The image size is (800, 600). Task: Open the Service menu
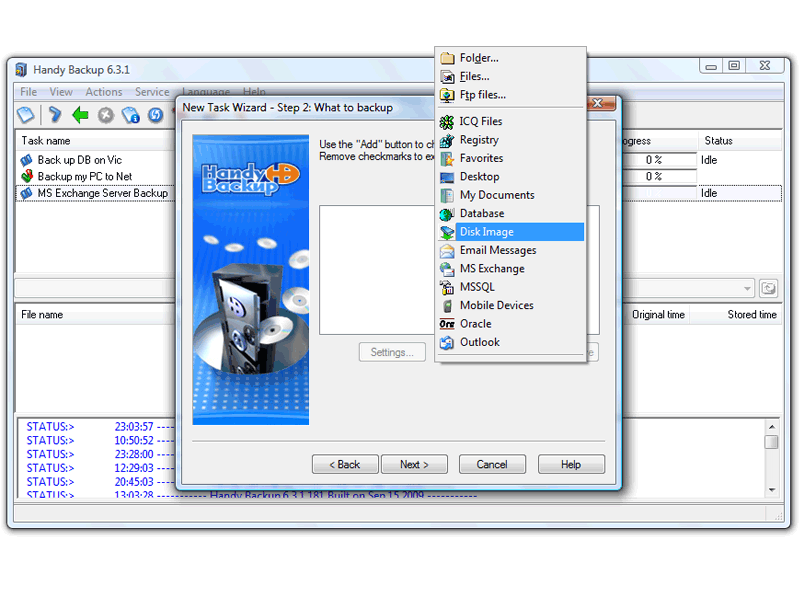(152, 92)
